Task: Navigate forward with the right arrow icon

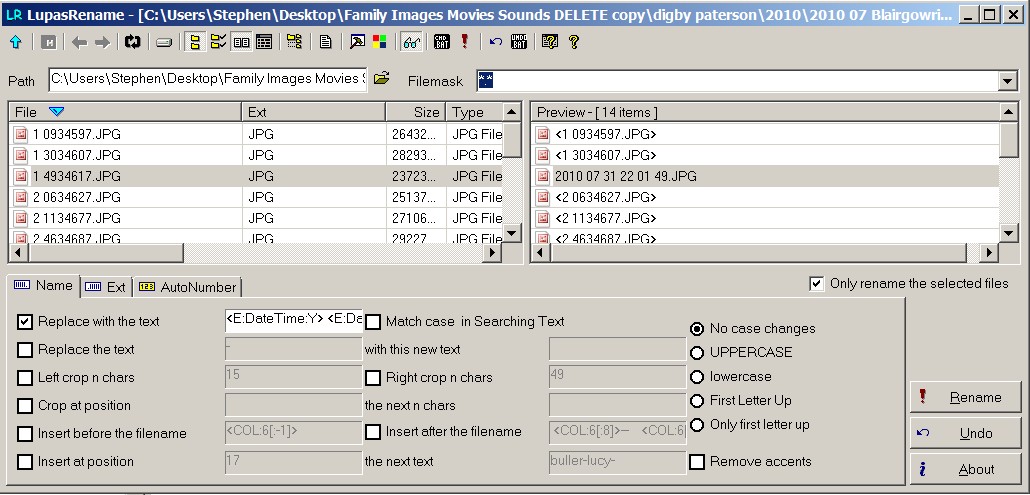Action: pos(102,43)
